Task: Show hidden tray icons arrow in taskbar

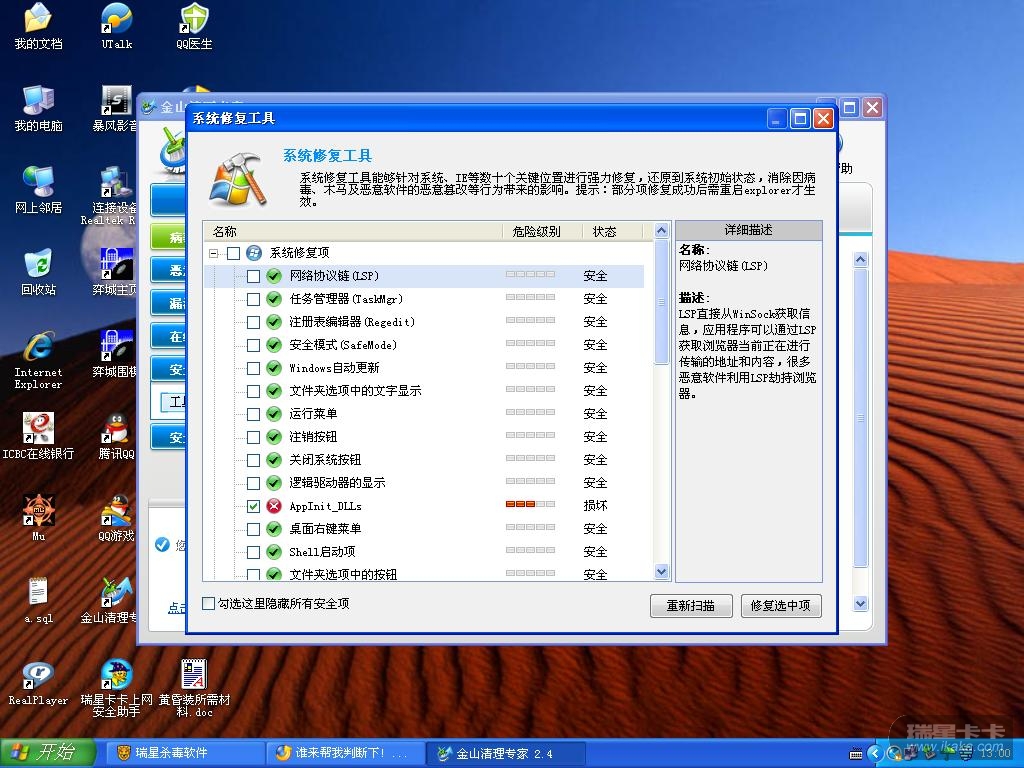Action: 875,754
